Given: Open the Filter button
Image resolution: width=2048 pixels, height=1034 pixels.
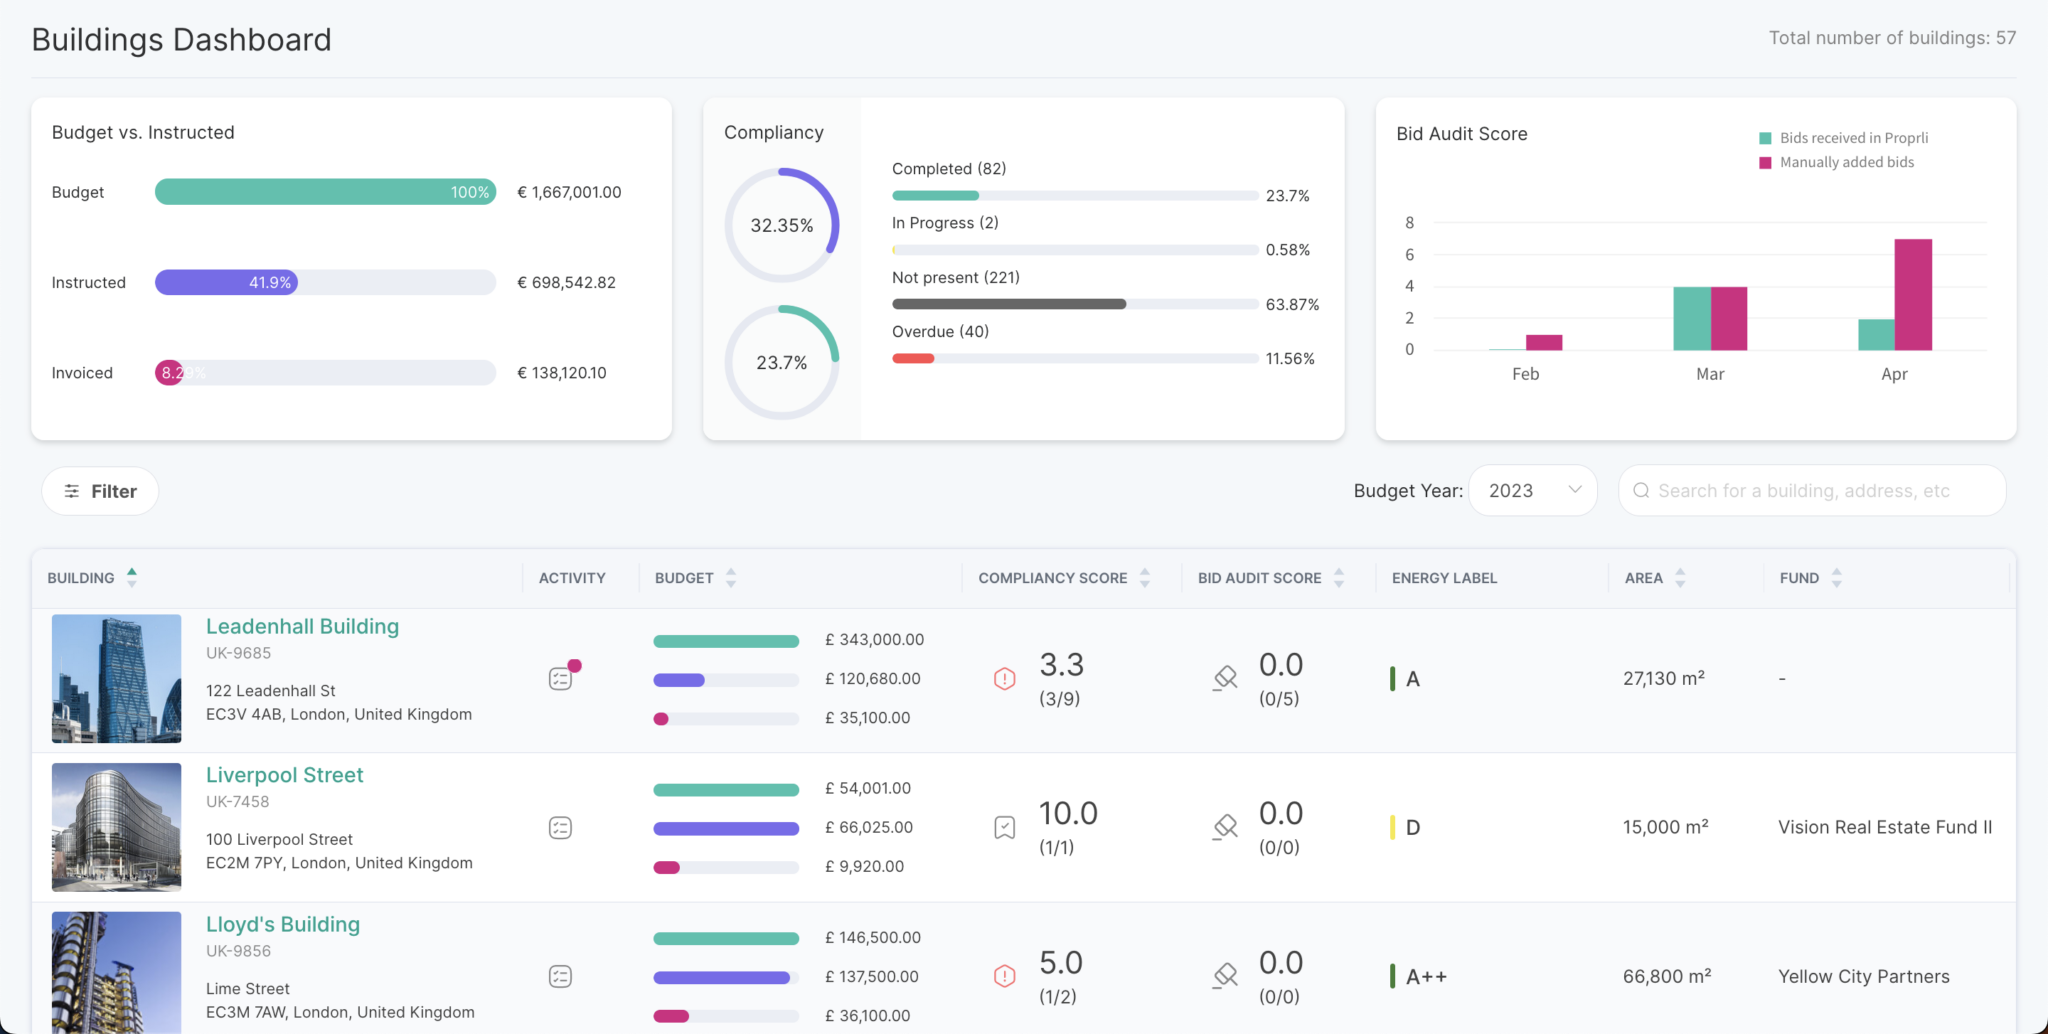Looking at the screenshot, I should click(x=100, y=491).
